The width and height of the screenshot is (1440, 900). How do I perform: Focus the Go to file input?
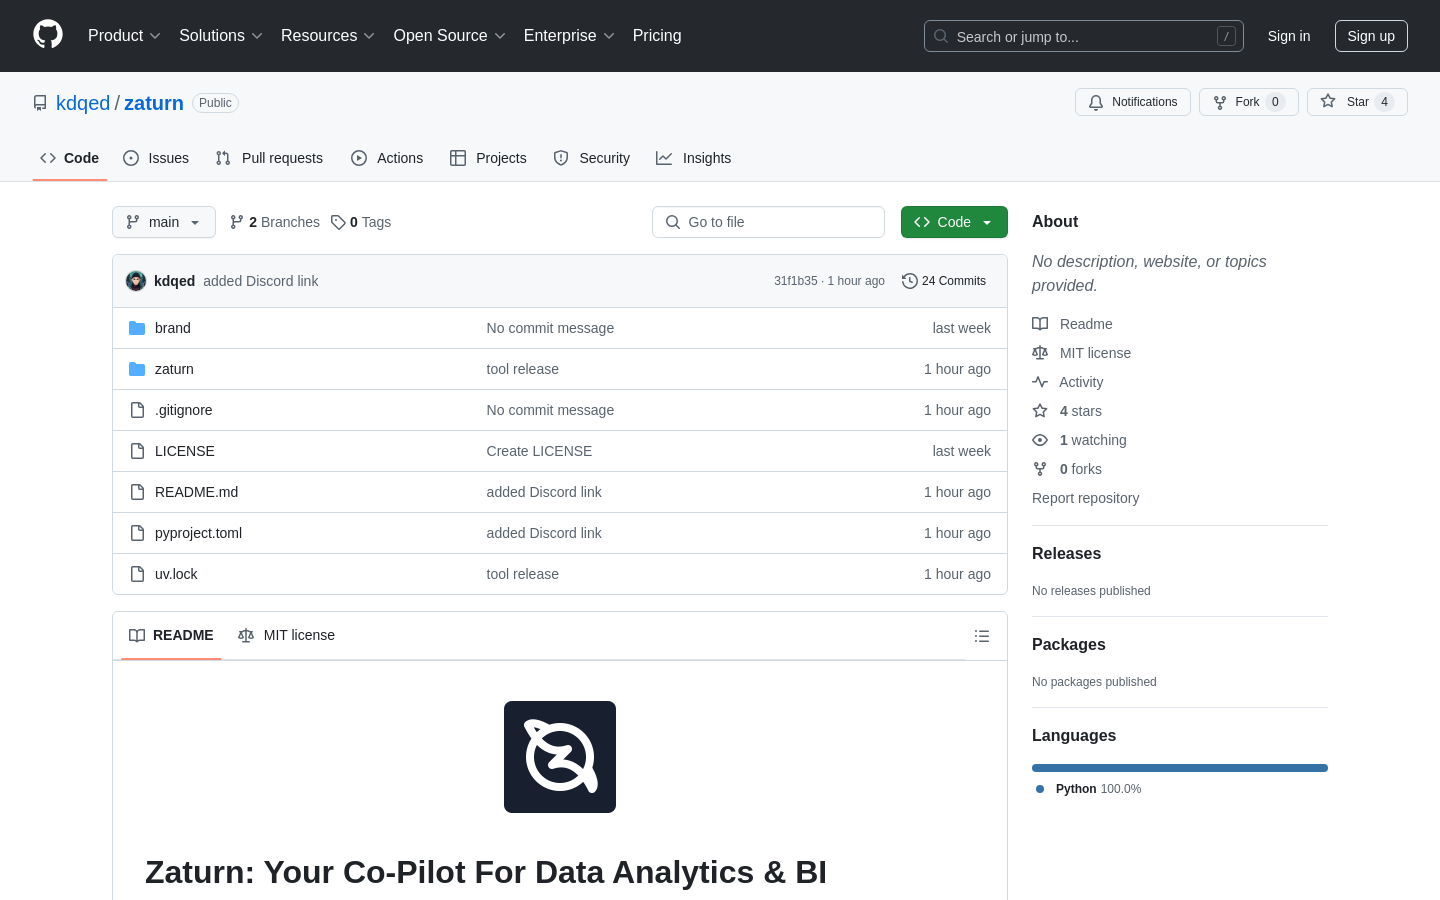pos(768,222)
